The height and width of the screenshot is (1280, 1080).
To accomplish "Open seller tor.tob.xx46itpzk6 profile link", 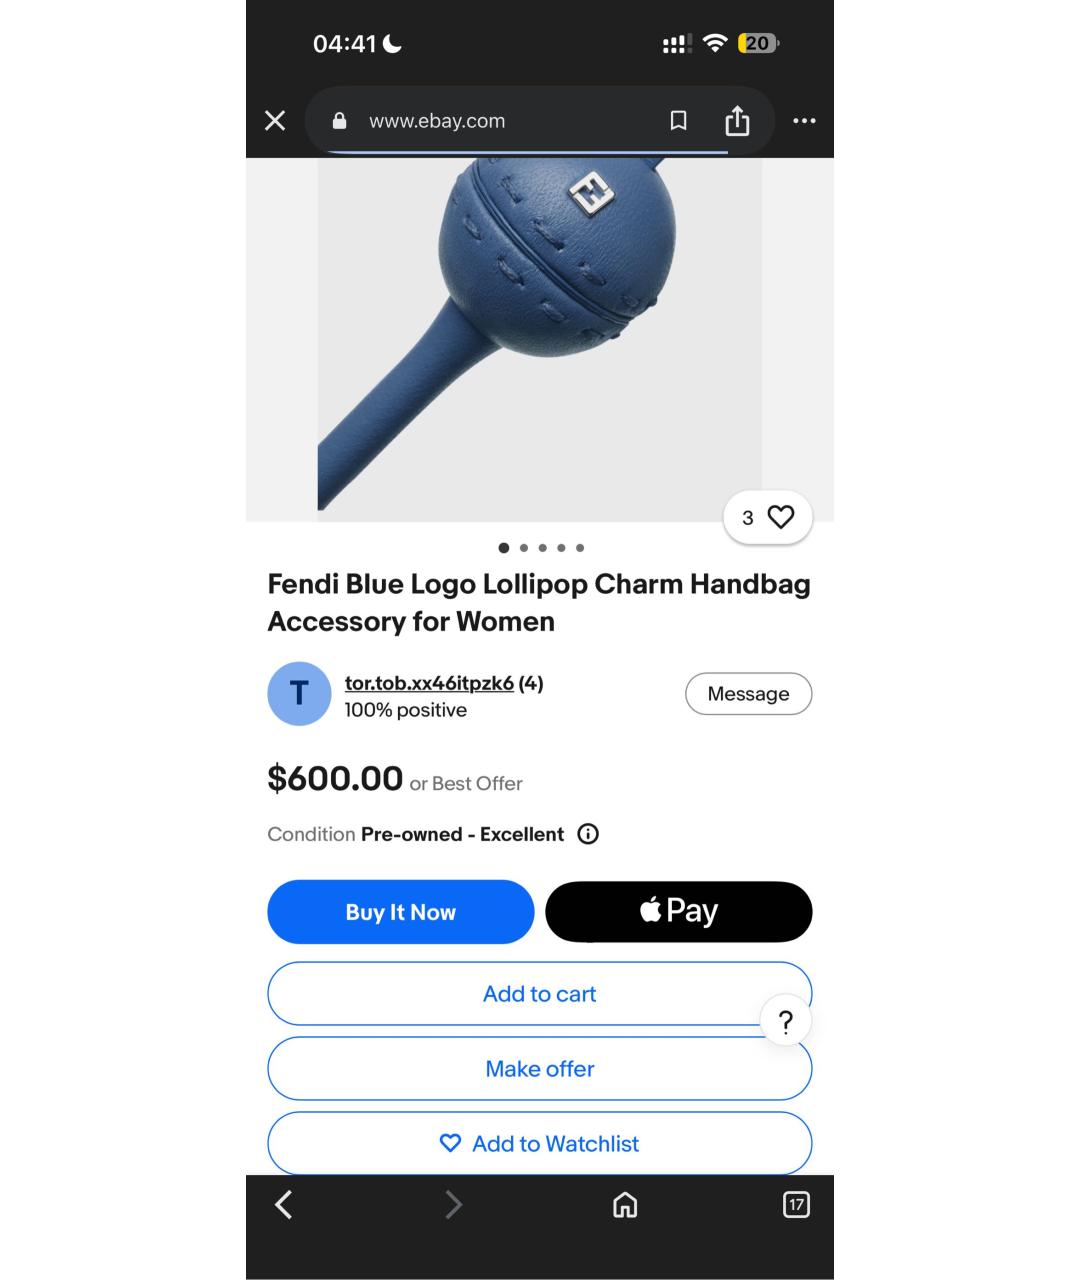I will (x=429, y=683).
